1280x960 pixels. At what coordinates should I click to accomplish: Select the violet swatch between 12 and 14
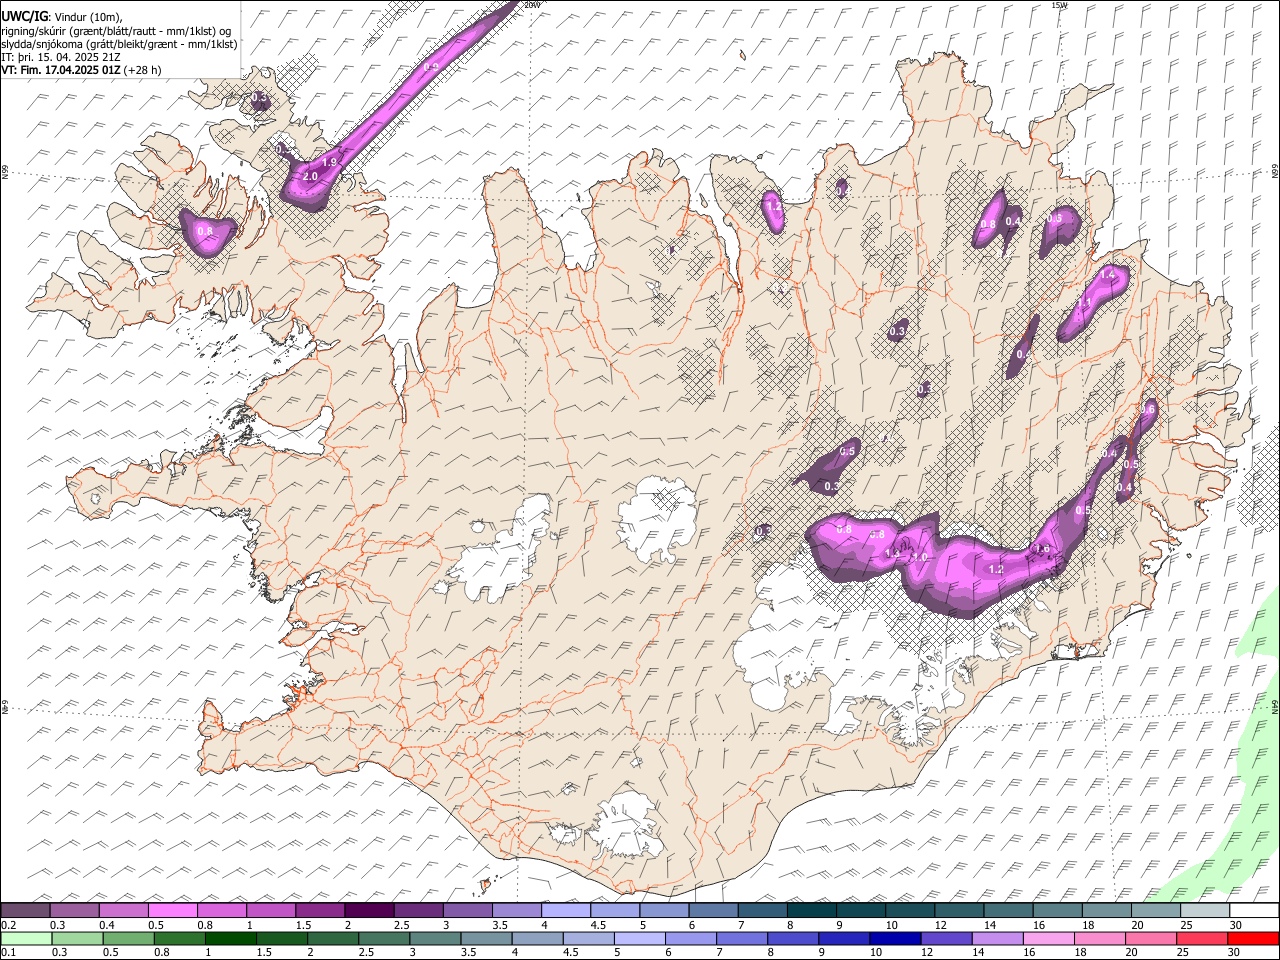click(946, 938)
